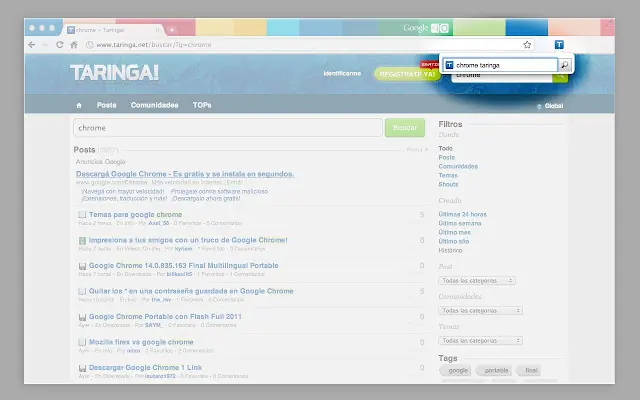Click the browser address bar URL
This screenshot has width=640, height=400.
tap(154, 45)
